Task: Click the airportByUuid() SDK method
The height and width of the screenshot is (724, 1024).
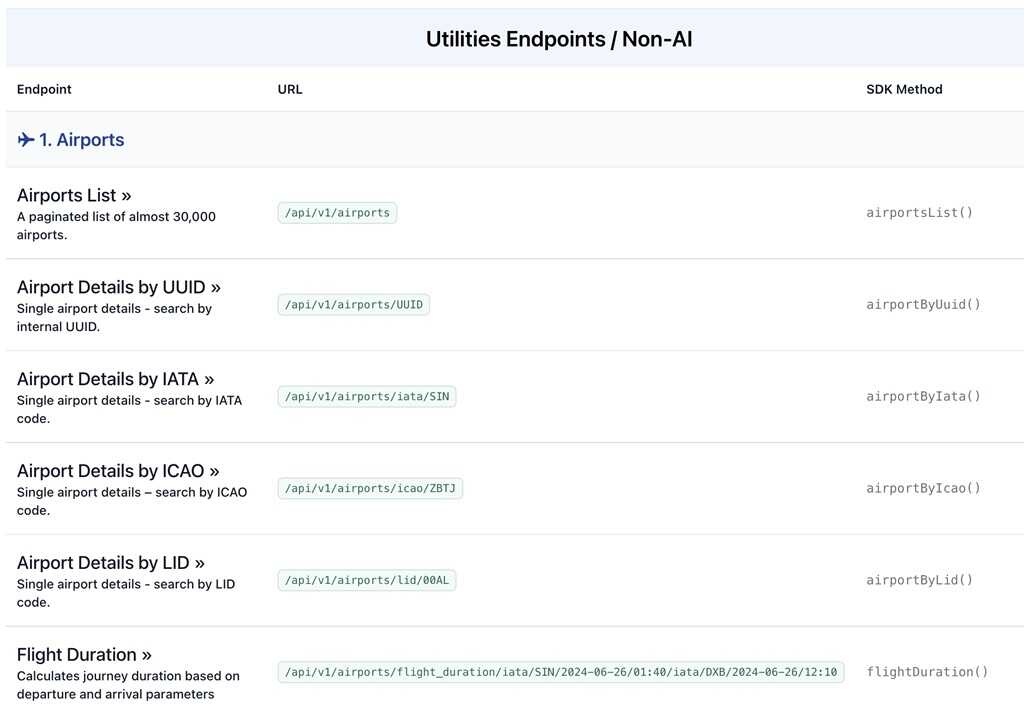Action: point(923,305)
